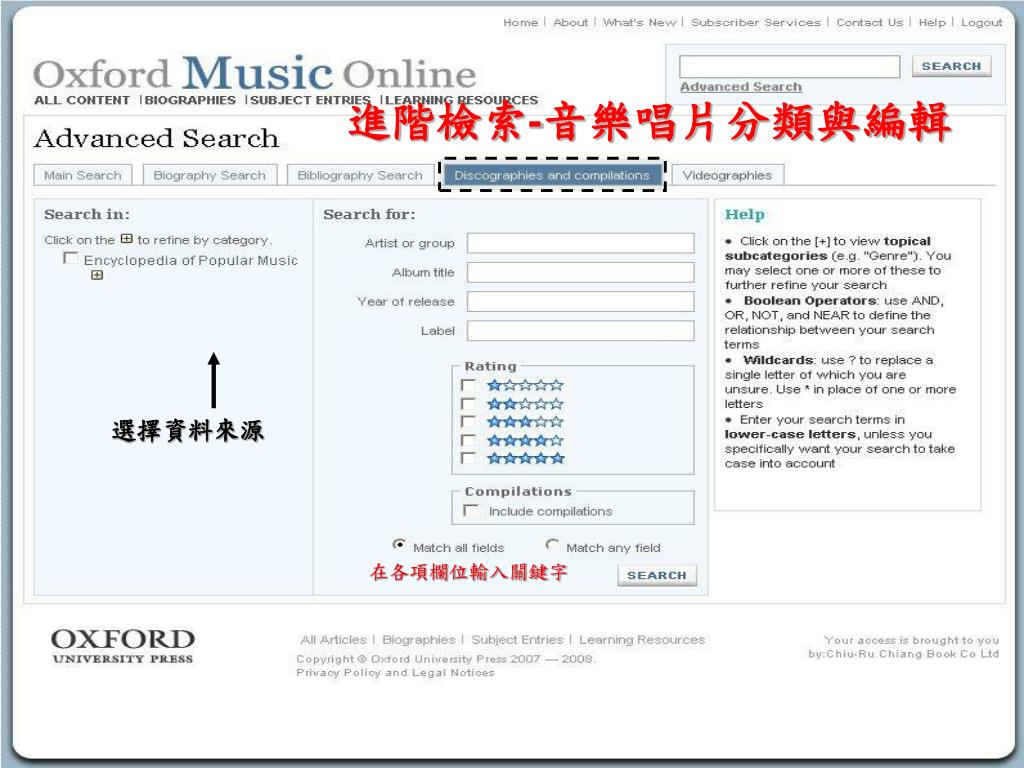The image size is (1024, 768).
Task: Click the one-star rating icon
Action: click(x=525, y=385)
